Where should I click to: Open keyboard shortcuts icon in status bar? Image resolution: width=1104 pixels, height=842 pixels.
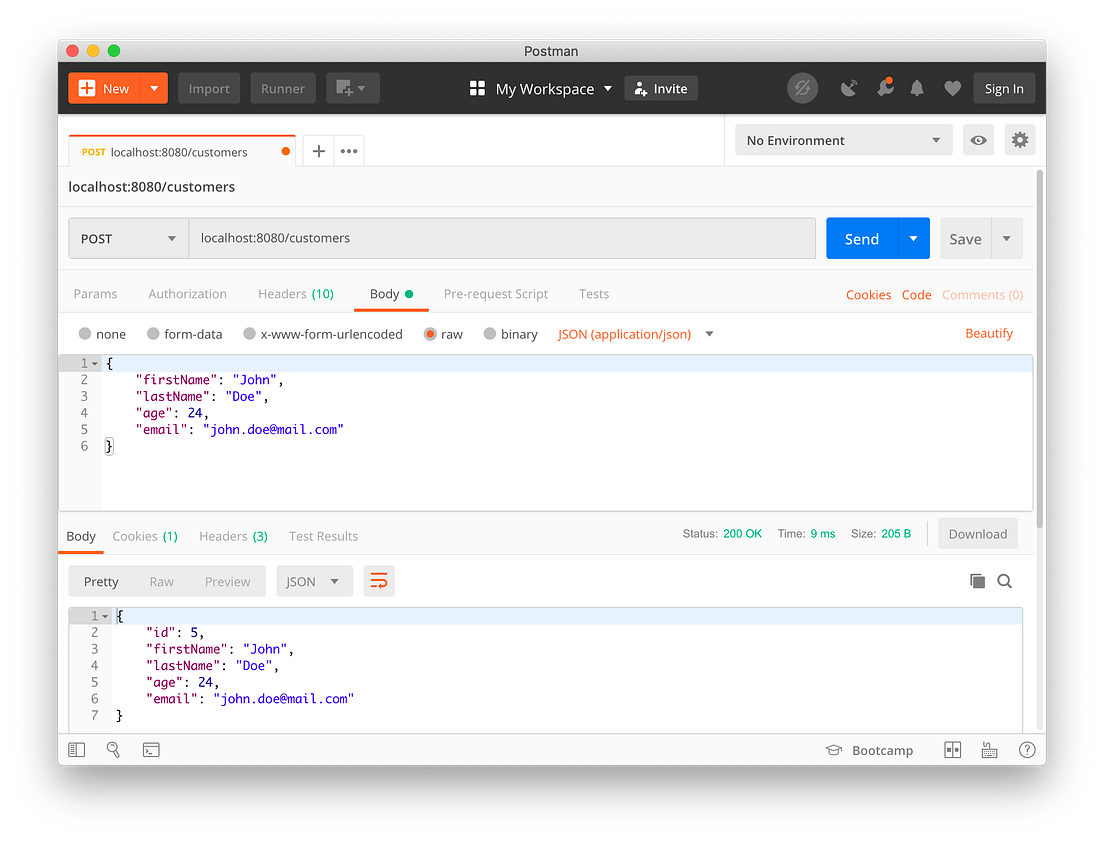[x=989, y=749]
